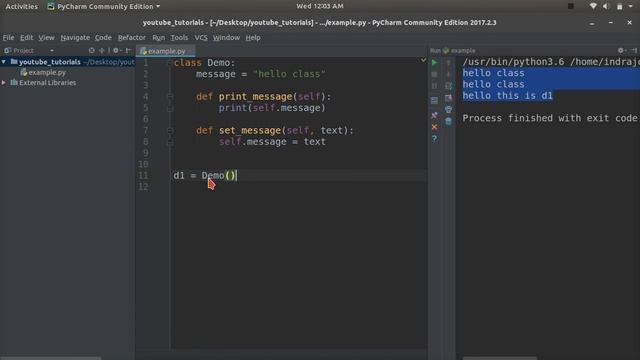
Task: Open the Navigate menu
Action: [x=75, y=38]
